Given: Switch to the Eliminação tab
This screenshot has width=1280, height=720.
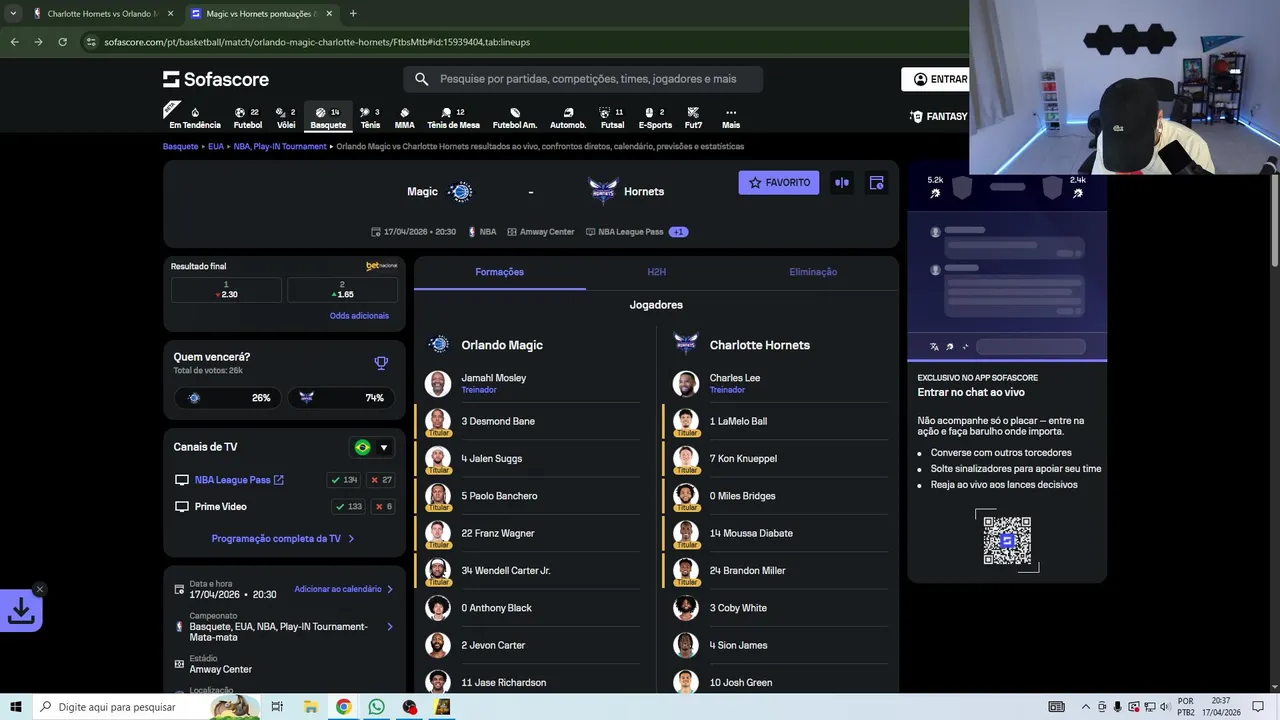Looking at the screenshot, I should point(813,272).
